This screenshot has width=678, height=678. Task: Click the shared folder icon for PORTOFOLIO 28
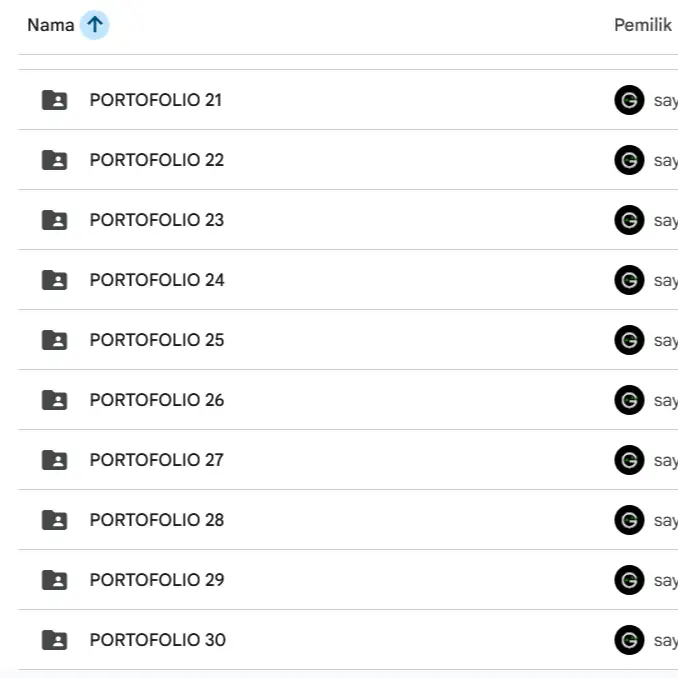coord(54,520)
